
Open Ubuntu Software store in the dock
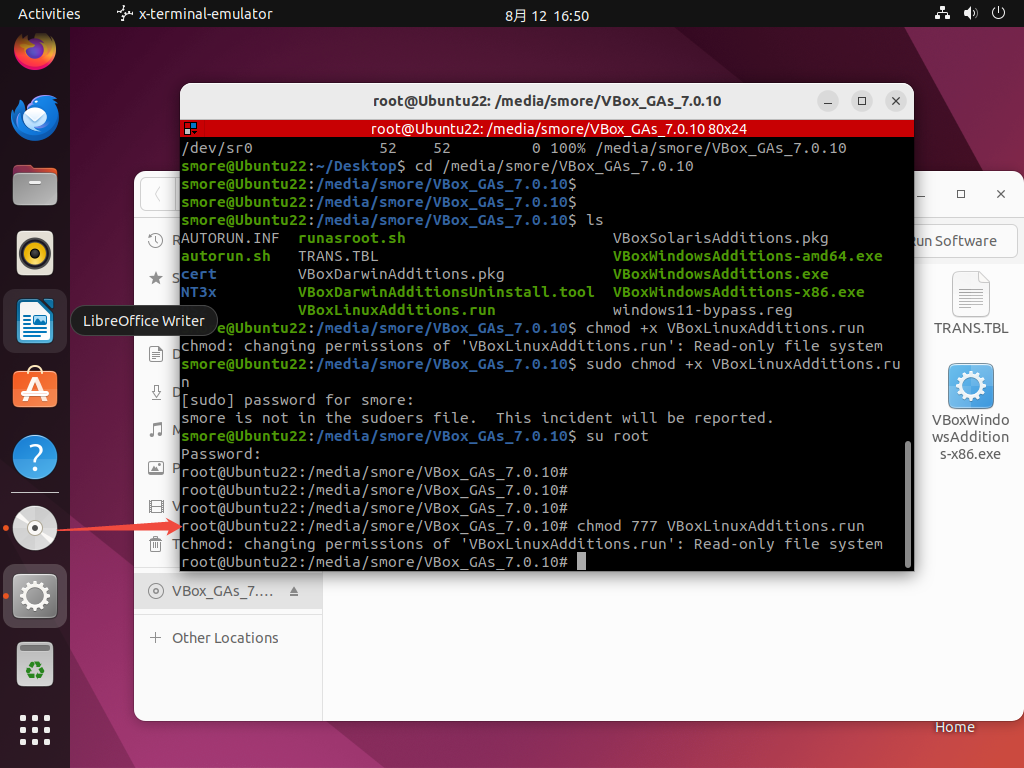35,389
